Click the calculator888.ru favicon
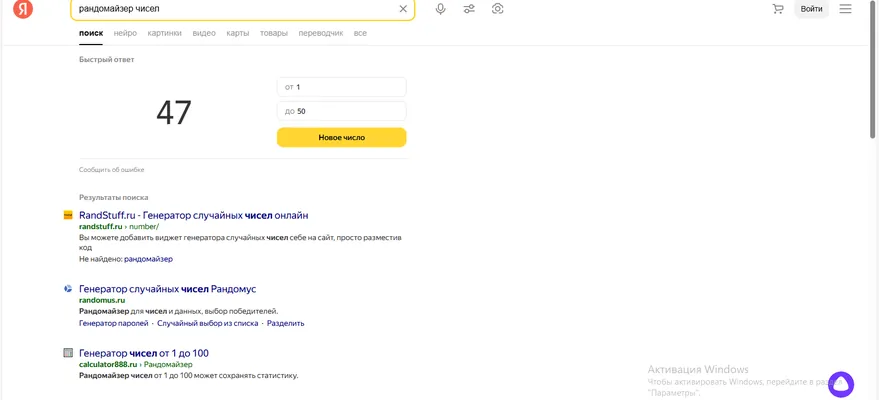879x400 pixels. (68, 353)
